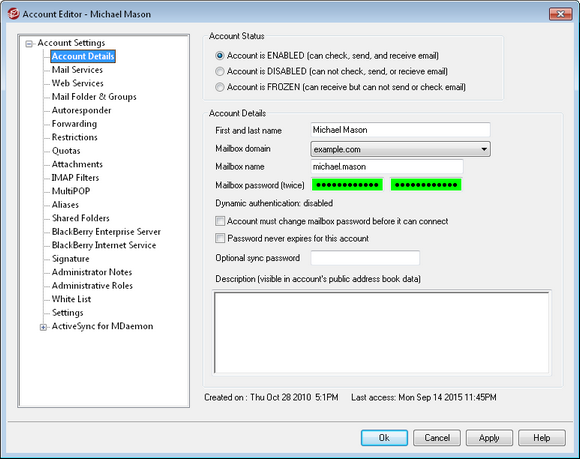Expand ActiveSync for MDaemon node
580x459 pixels.
coord(43,327)
